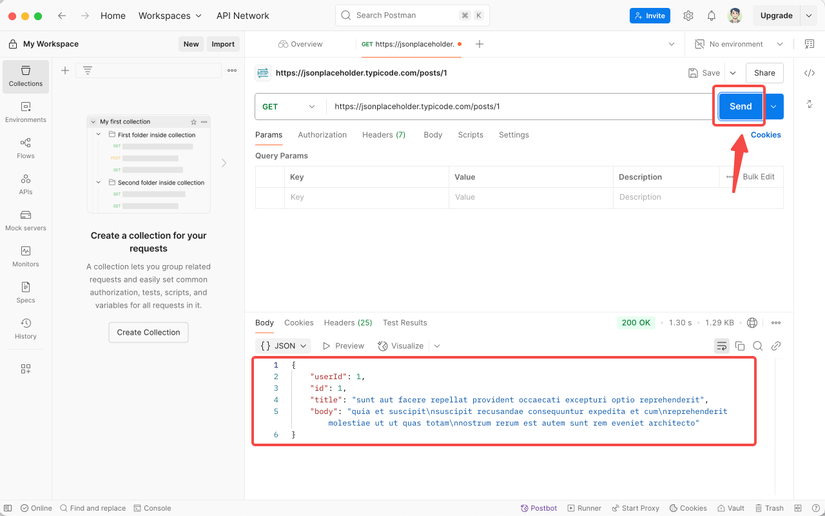Click the Search Postman field
This screenshot has width=825, height=516.
[x=412, y=16]
